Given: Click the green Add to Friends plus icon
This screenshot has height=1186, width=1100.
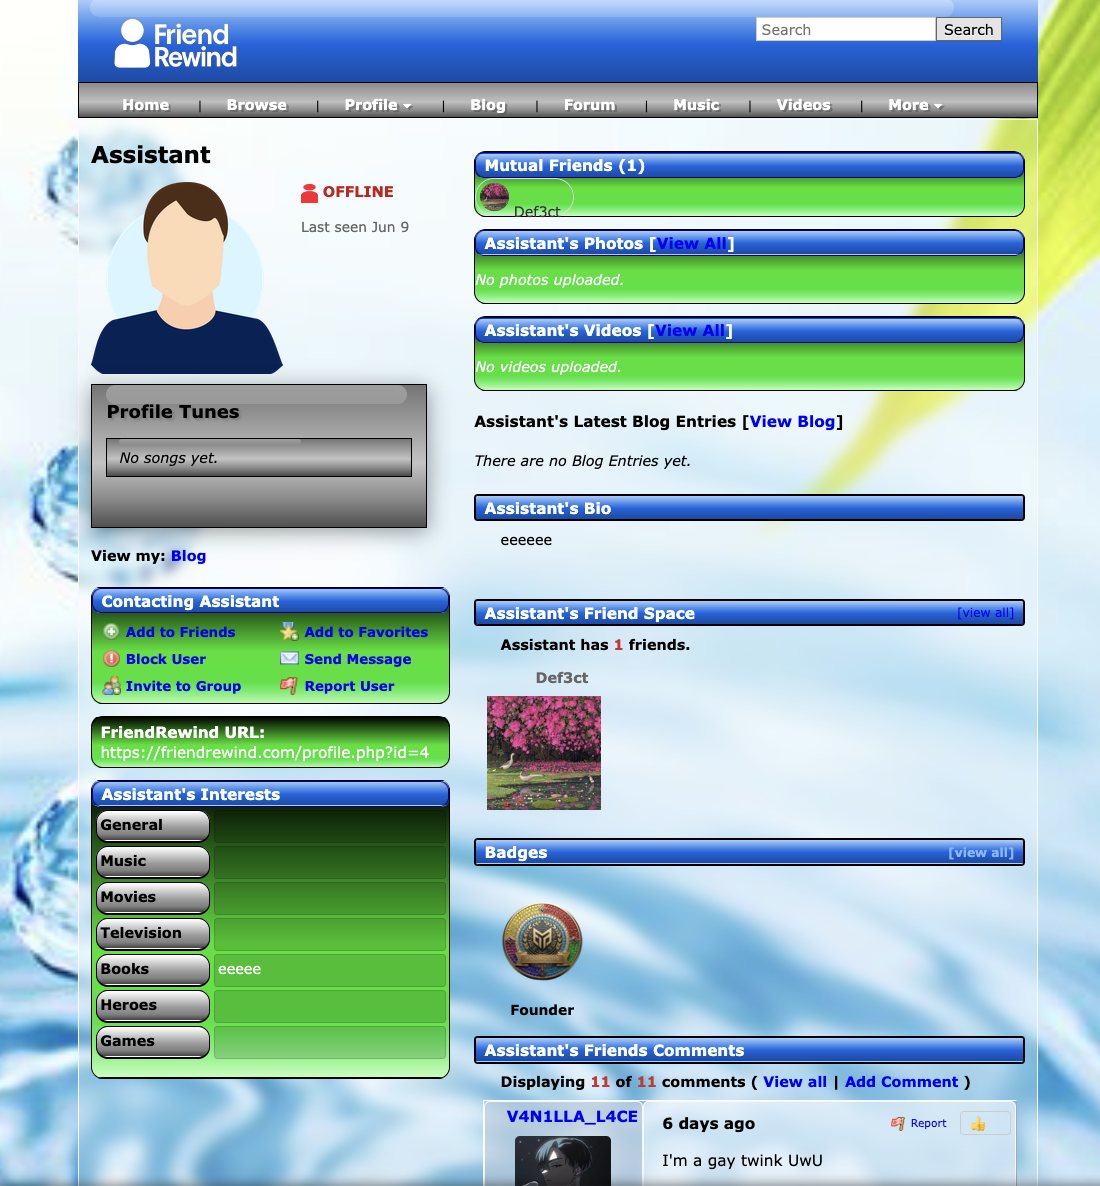Looking at the screenshot, I should [111, 632].
